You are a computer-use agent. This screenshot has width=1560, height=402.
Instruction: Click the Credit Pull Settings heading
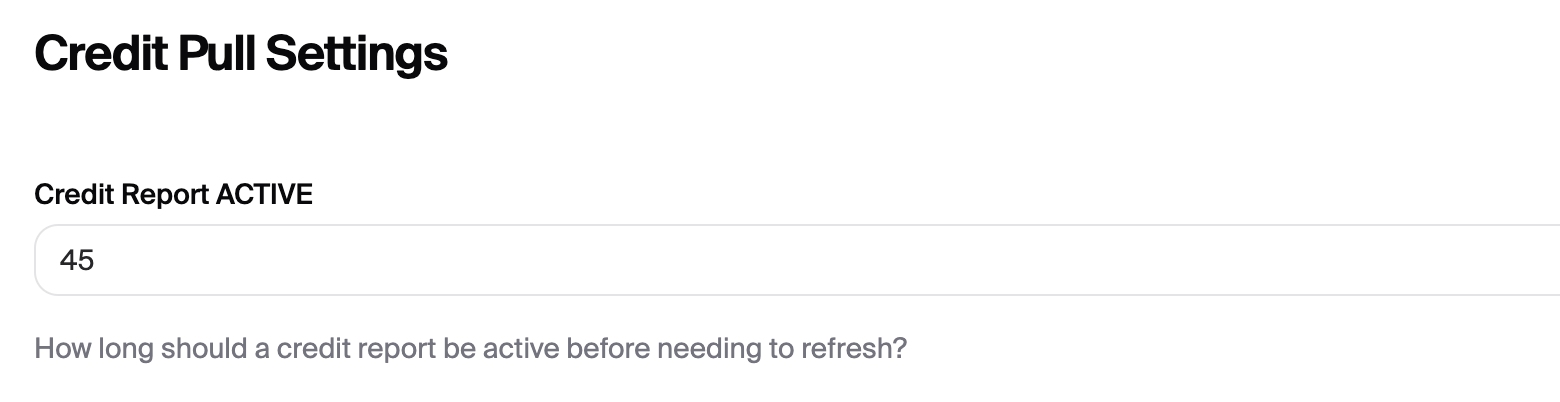(x=241, y=54)
